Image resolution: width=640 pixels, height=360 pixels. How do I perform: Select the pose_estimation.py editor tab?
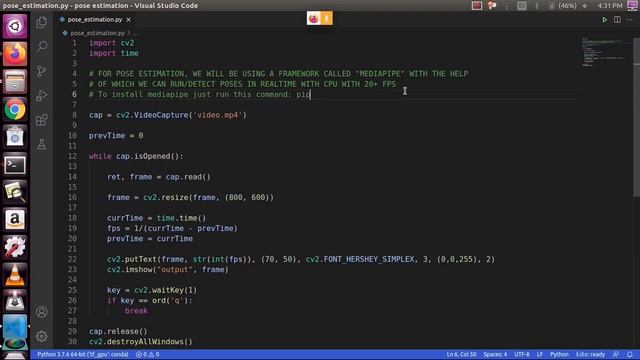(x=95, y=20)
